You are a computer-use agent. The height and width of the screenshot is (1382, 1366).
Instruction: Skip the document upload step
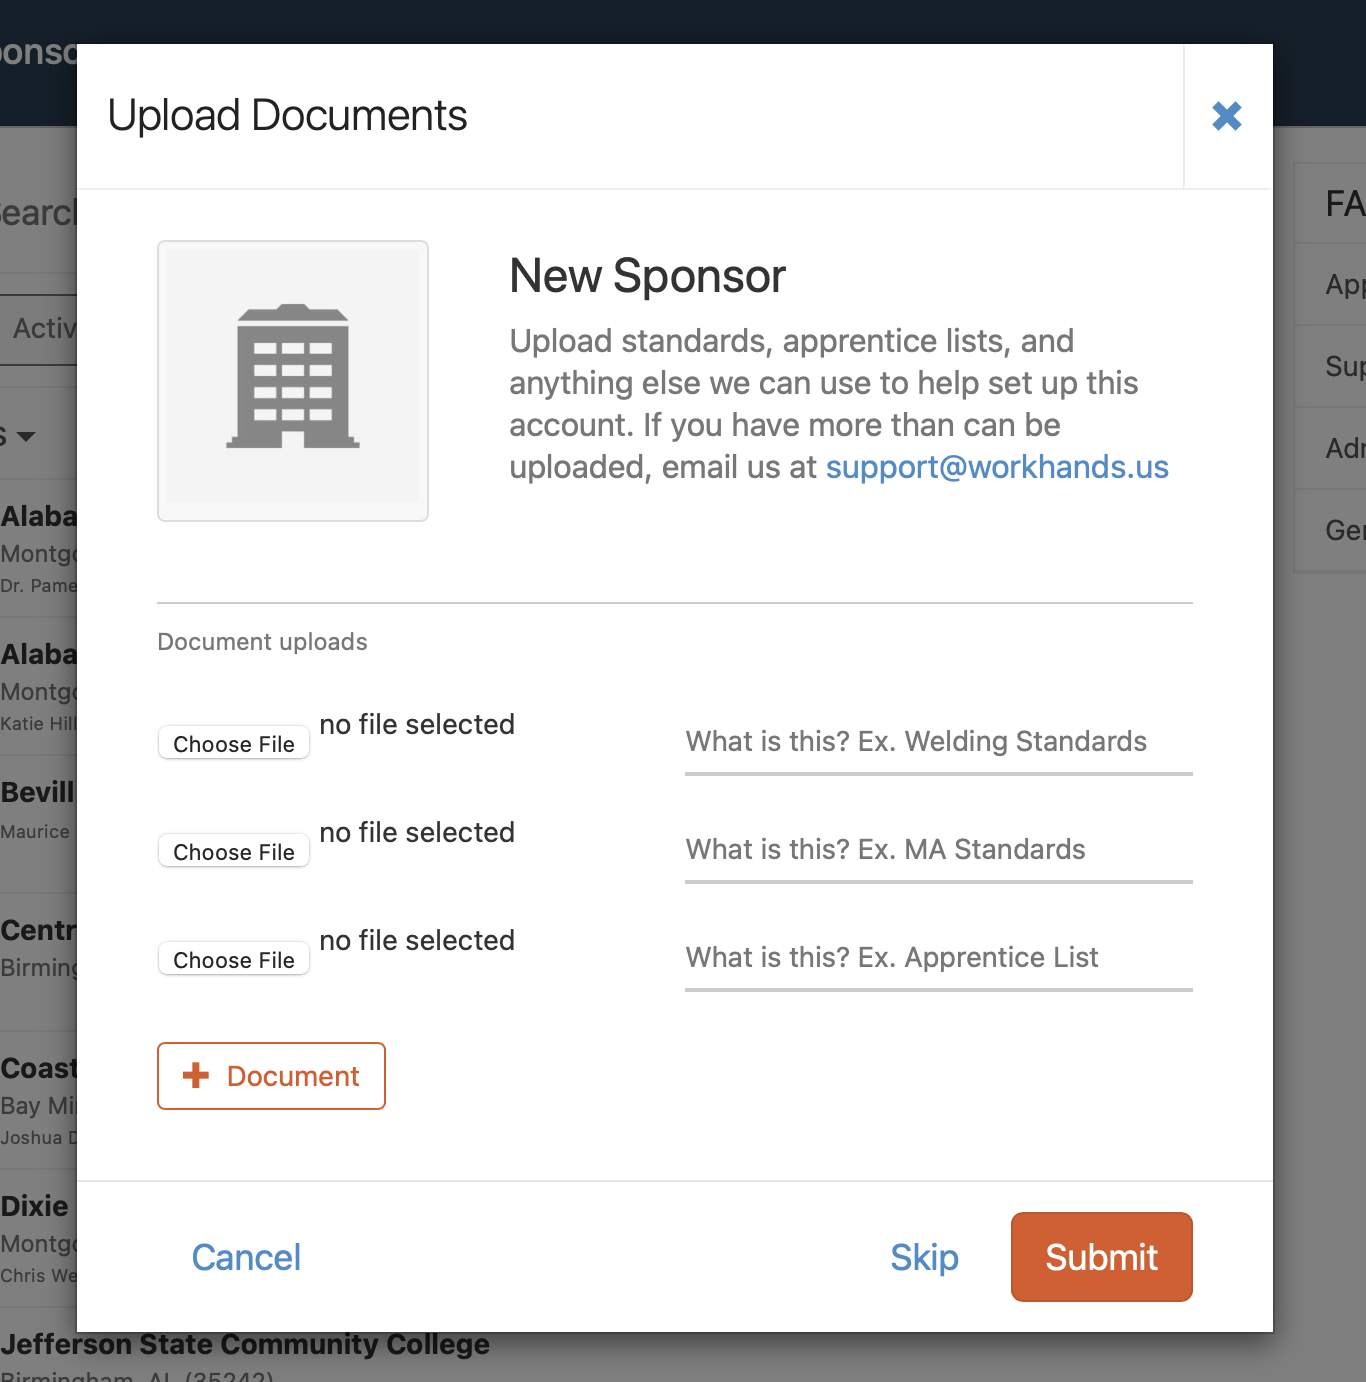[924, 1257]
